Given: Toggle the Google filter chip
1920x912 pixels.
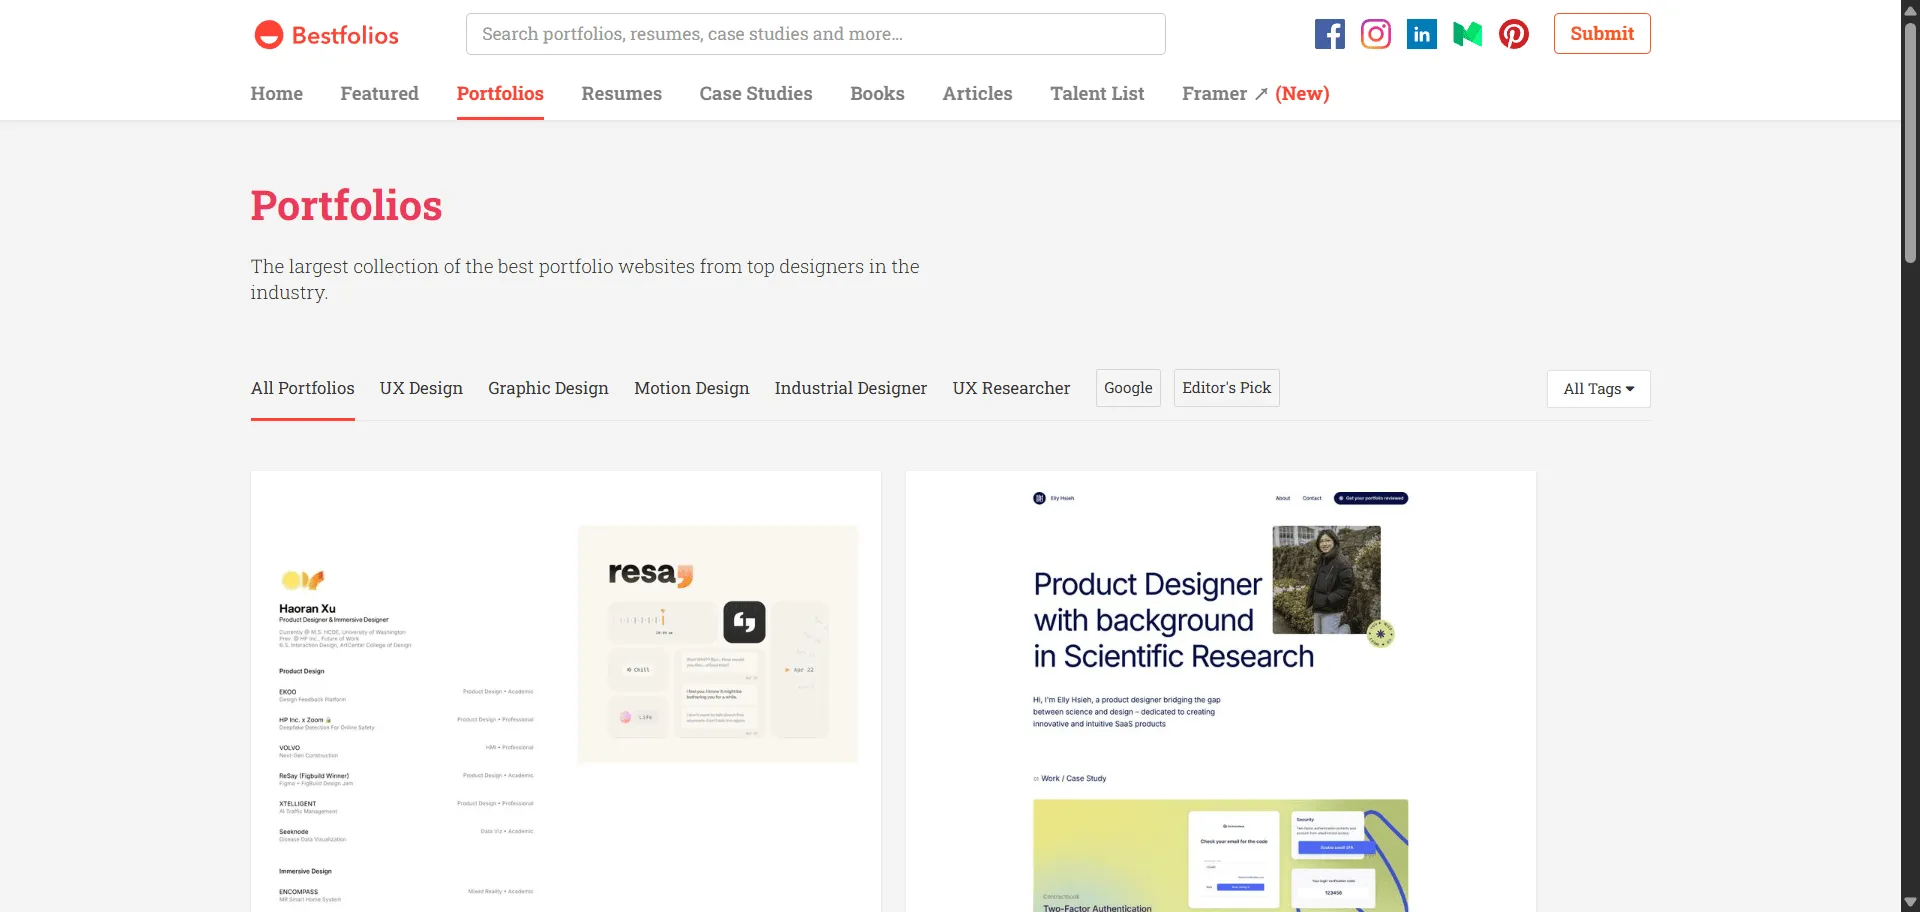Looking at the screenshot, I should coord(1127,388).
